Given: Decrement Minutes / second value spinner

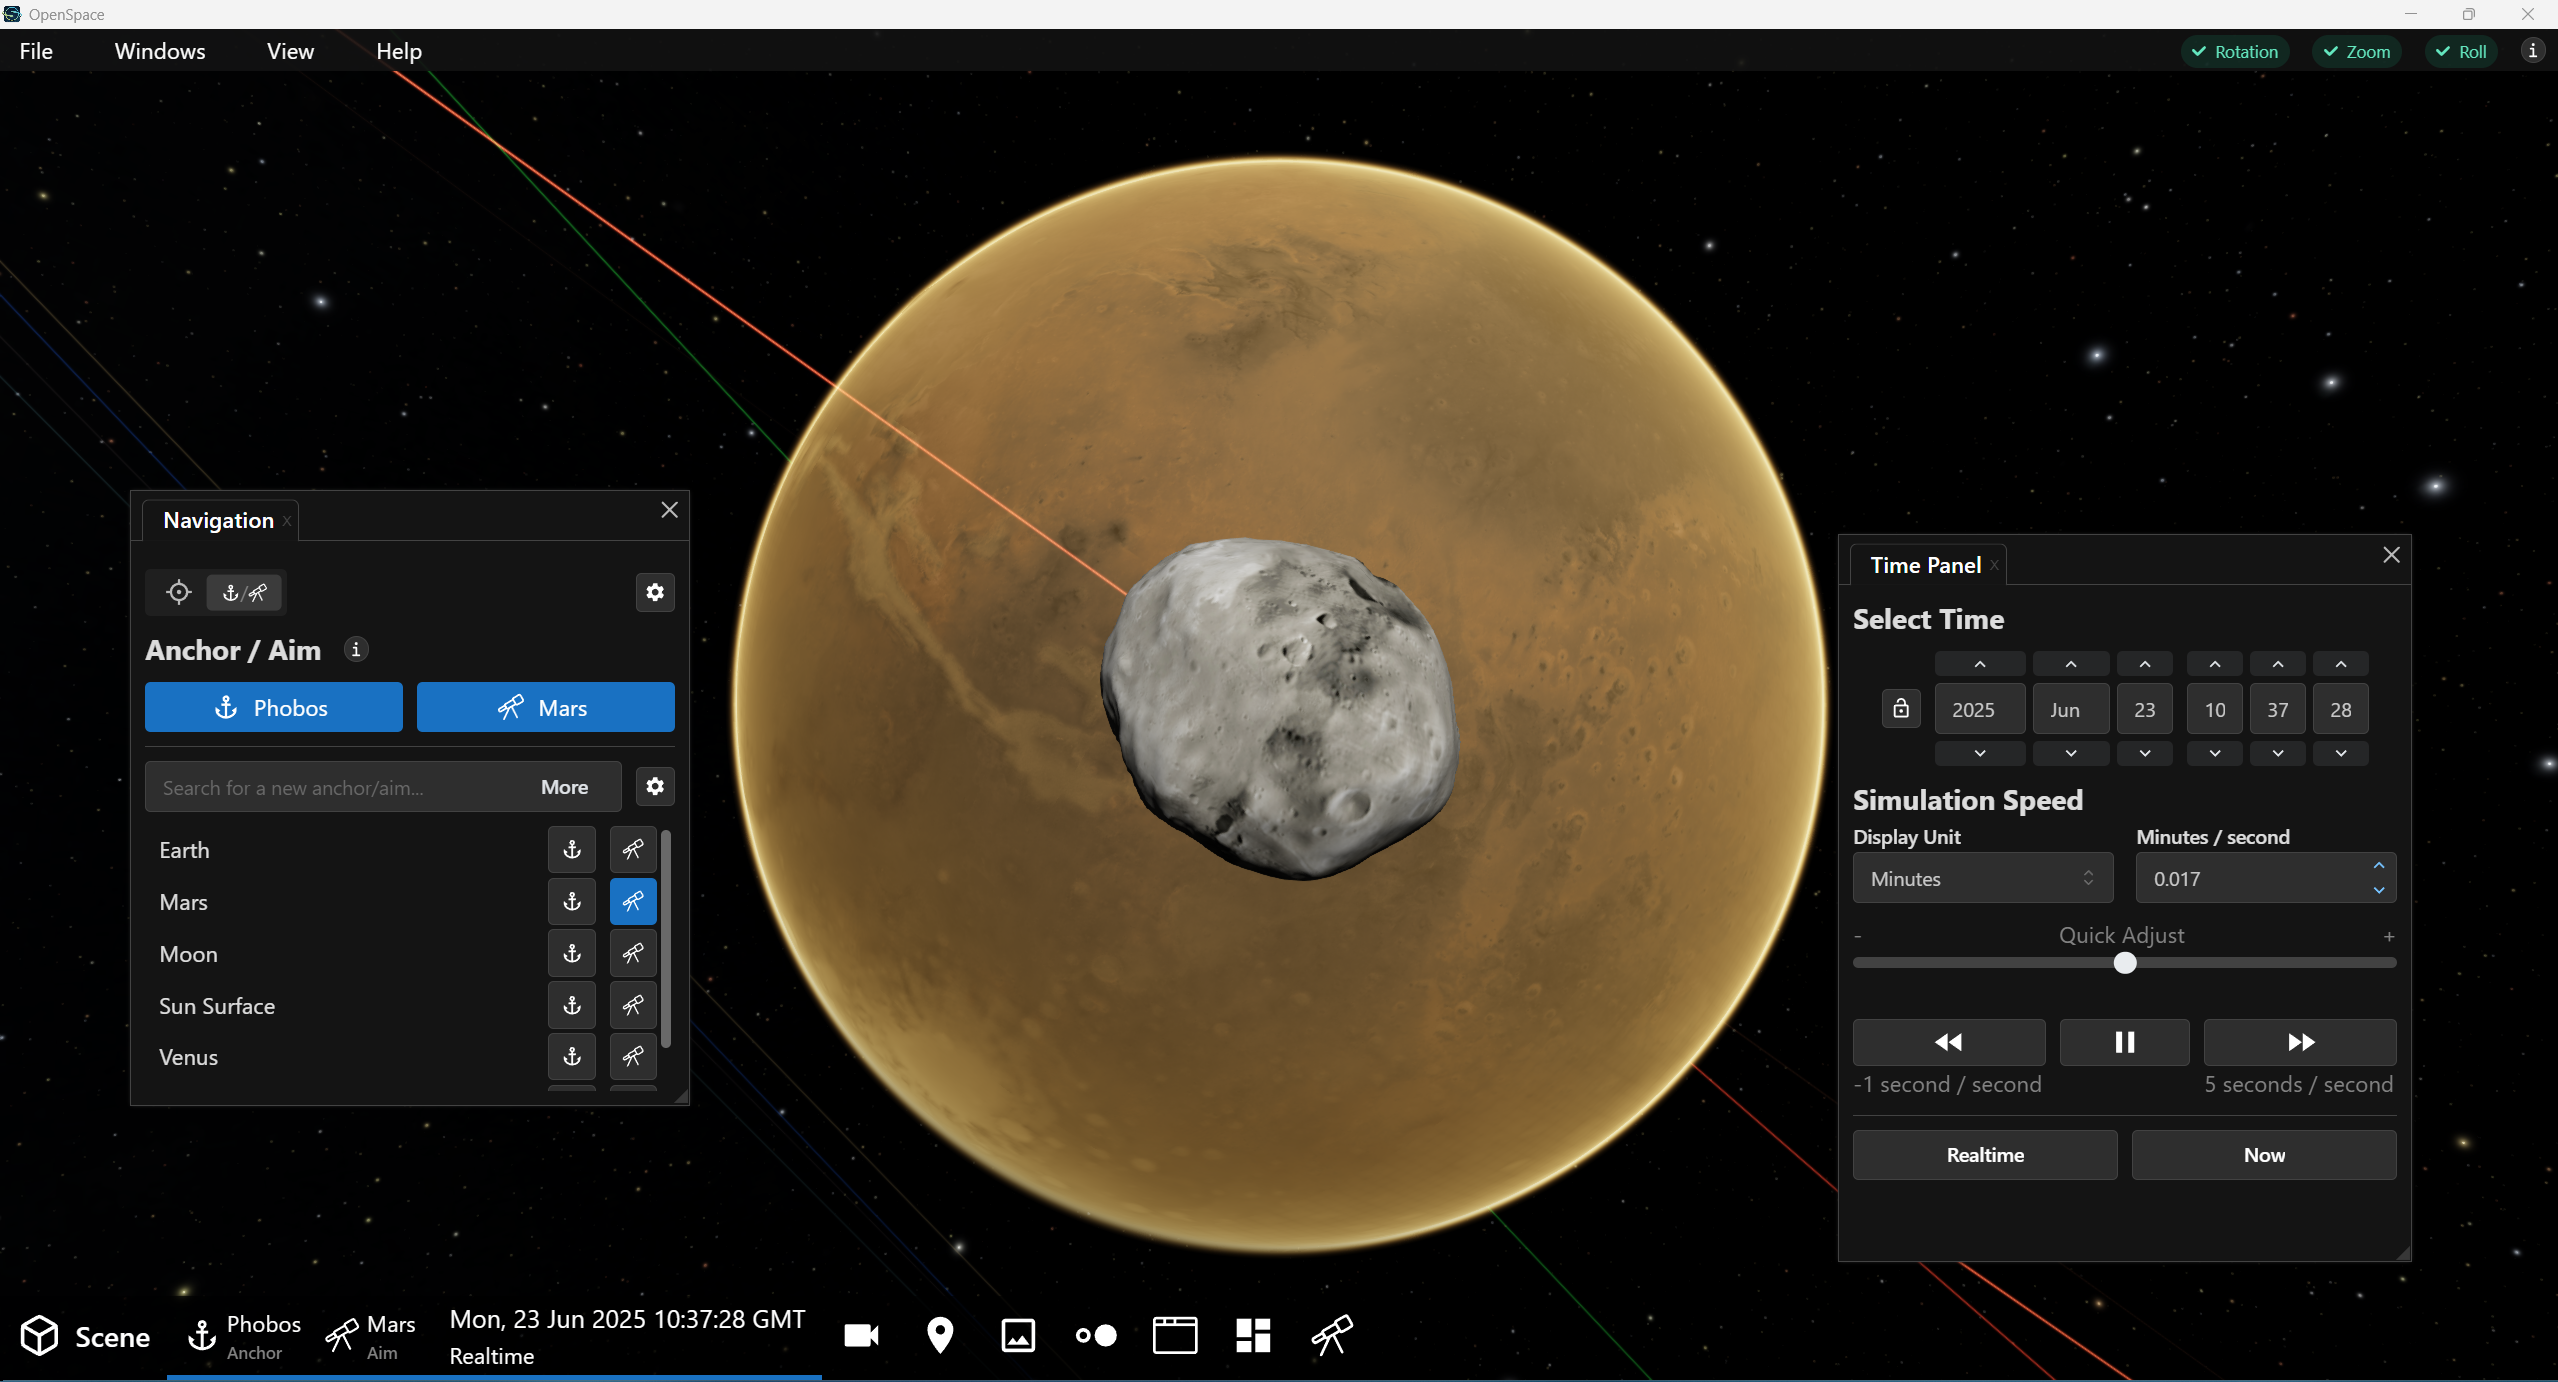Looking at the screenshot, I should click(2379, 890).
